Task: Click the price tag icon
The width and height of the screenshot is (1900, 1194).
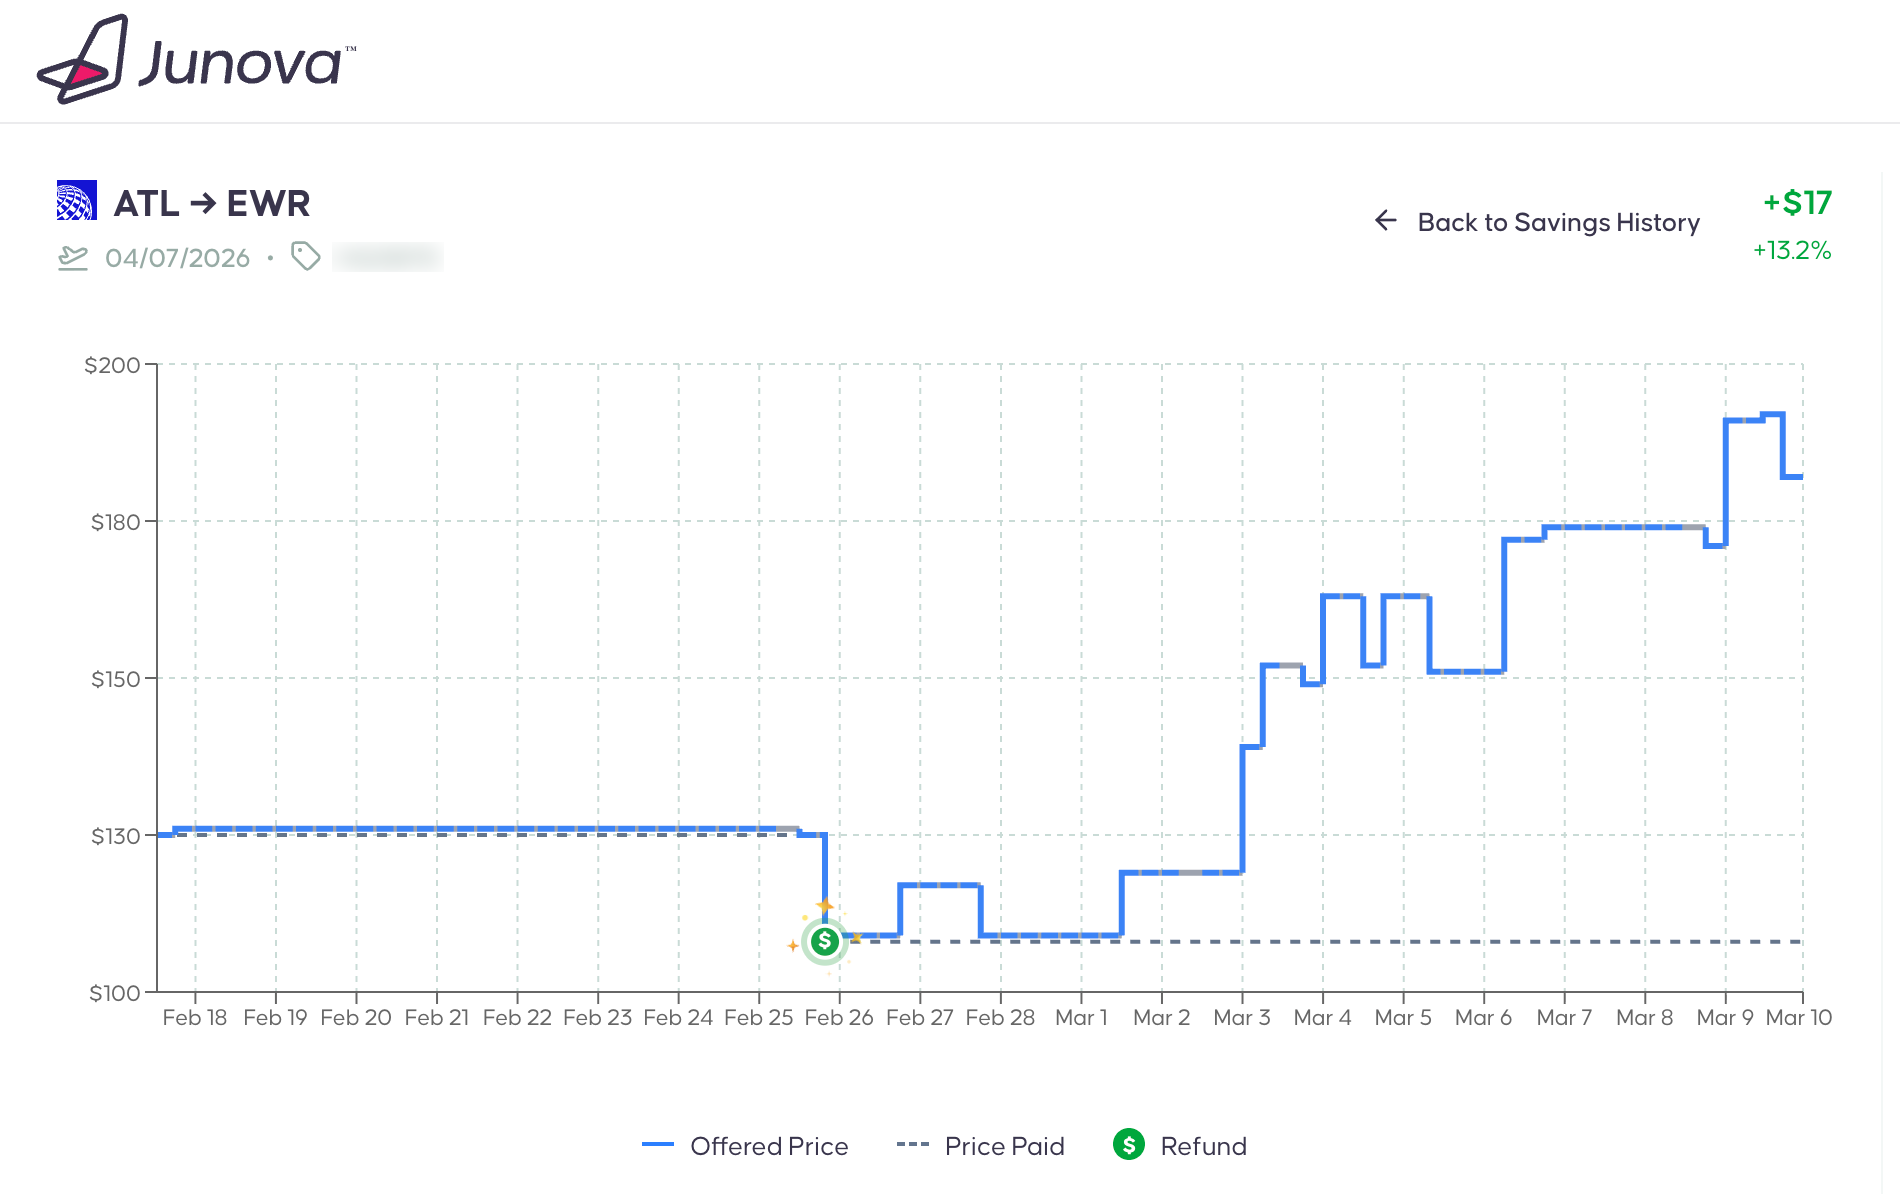Action: pos(305,257)
